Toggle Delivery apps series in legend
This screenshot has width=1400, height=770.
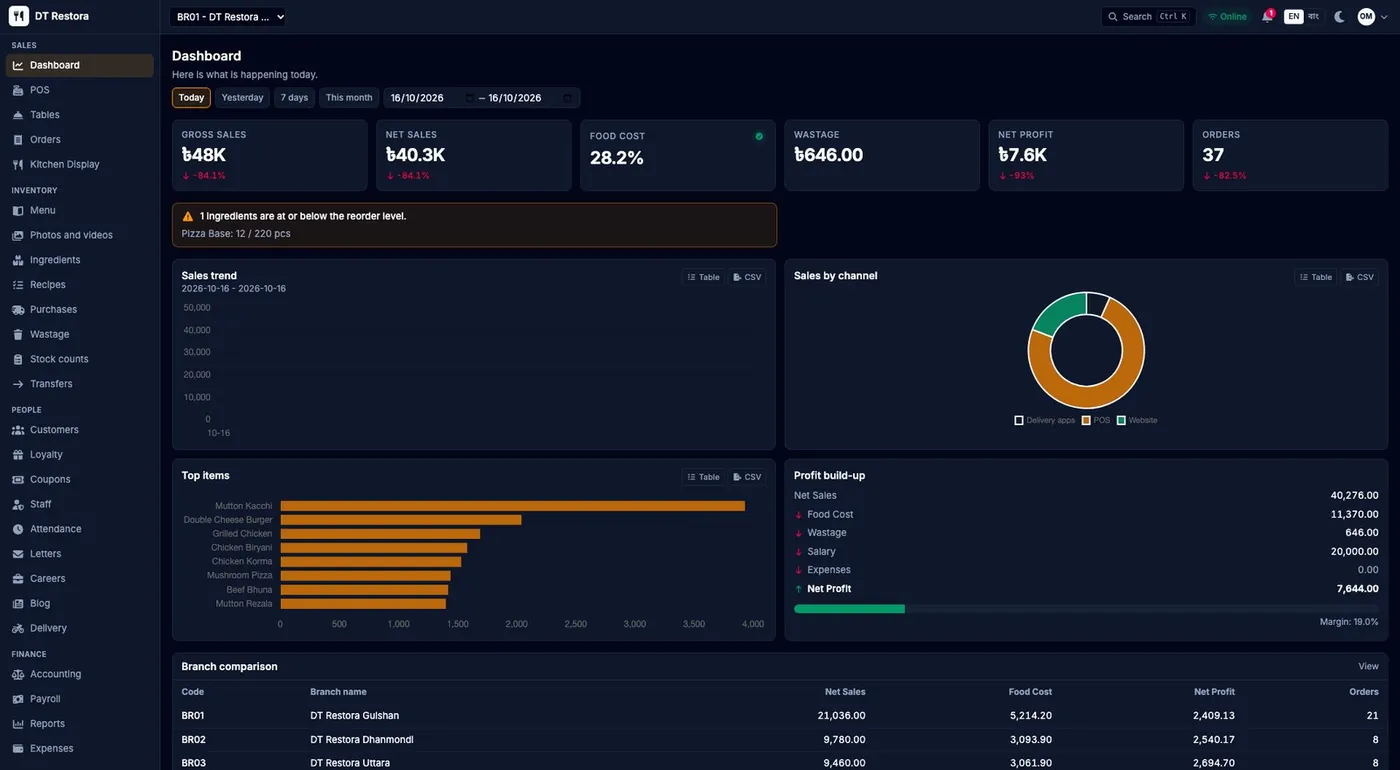[x=1045, y=420]
